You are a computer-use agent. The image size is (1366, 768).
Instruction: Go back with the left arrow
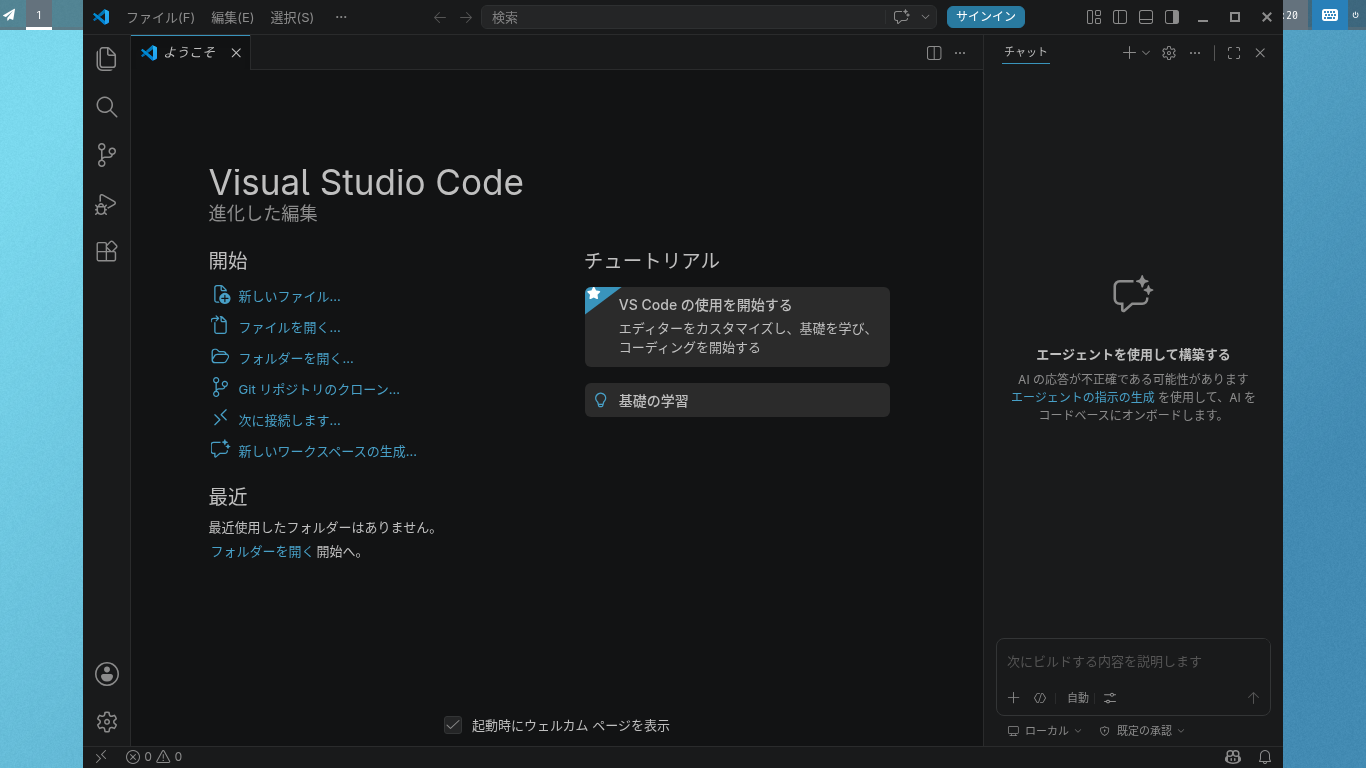(x=439, y=17)
